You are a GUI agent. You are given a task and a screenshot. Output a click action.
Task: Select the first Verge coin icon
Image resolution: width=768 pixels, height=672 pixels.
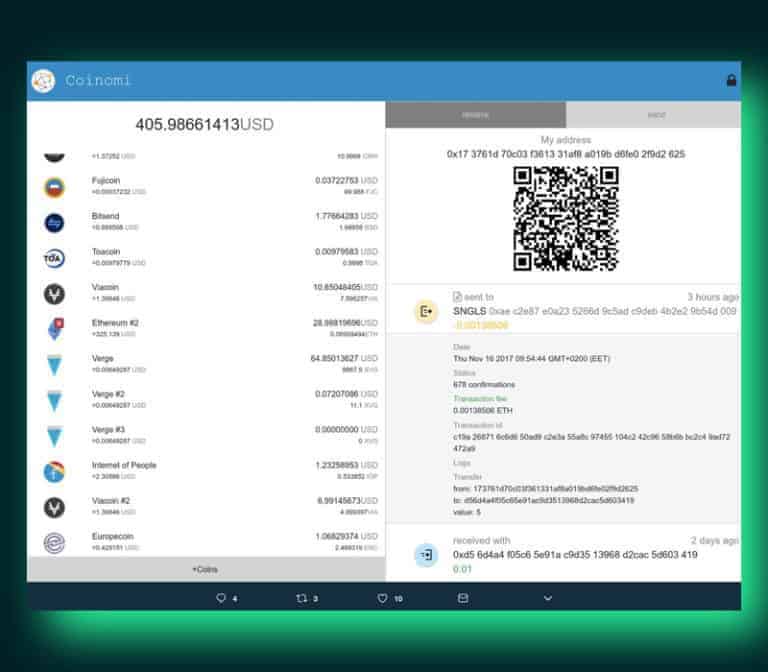tap(54, 365)
